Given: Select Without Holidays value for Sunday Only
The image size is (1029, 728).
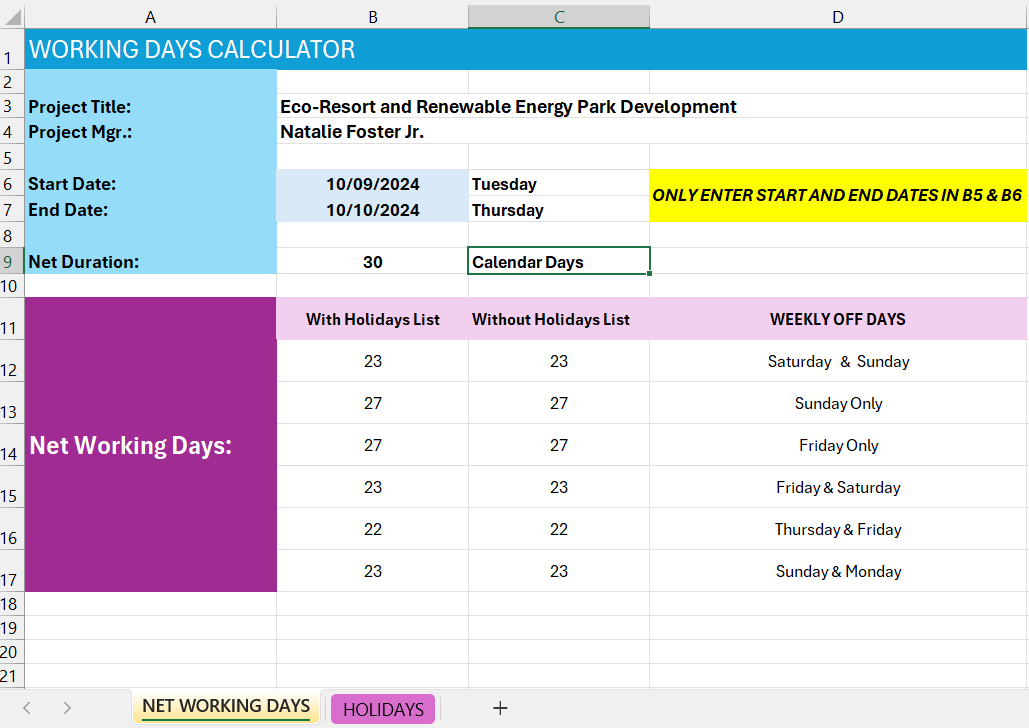Looking at the screenshot, I should coord(559,403).
